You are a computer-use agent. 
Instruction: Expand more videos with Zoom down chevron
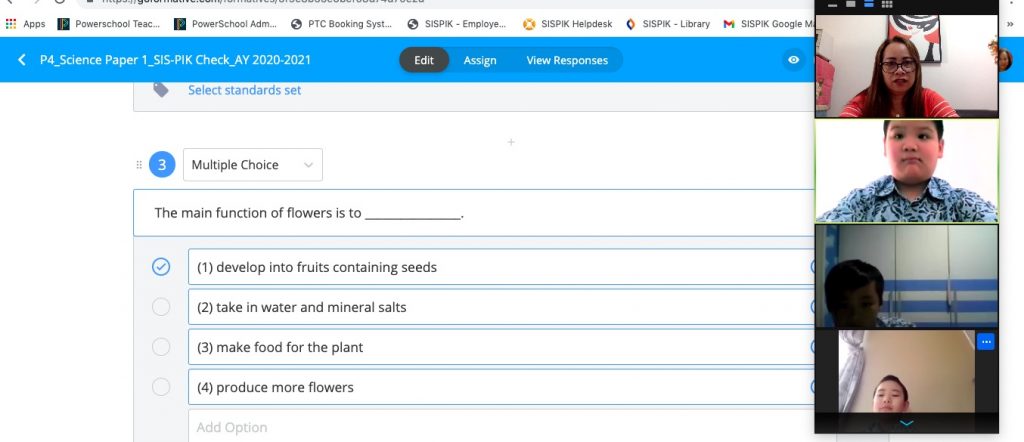point(906,424)
